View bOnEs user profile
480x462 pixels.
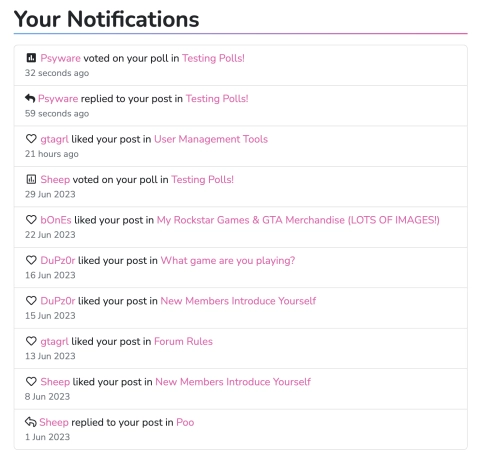56,220
